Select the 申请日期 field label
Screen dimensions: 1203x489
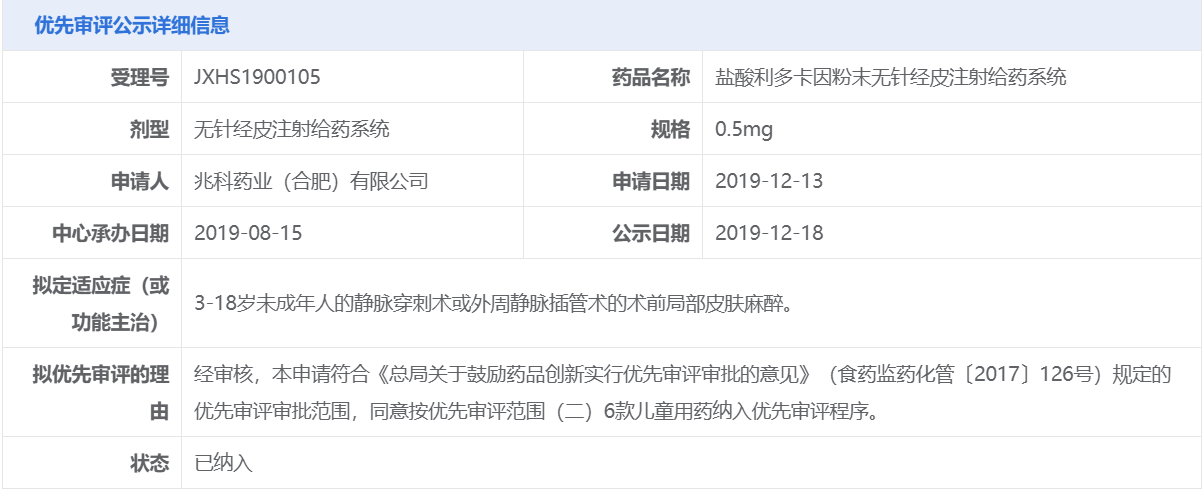pos(651,181)
